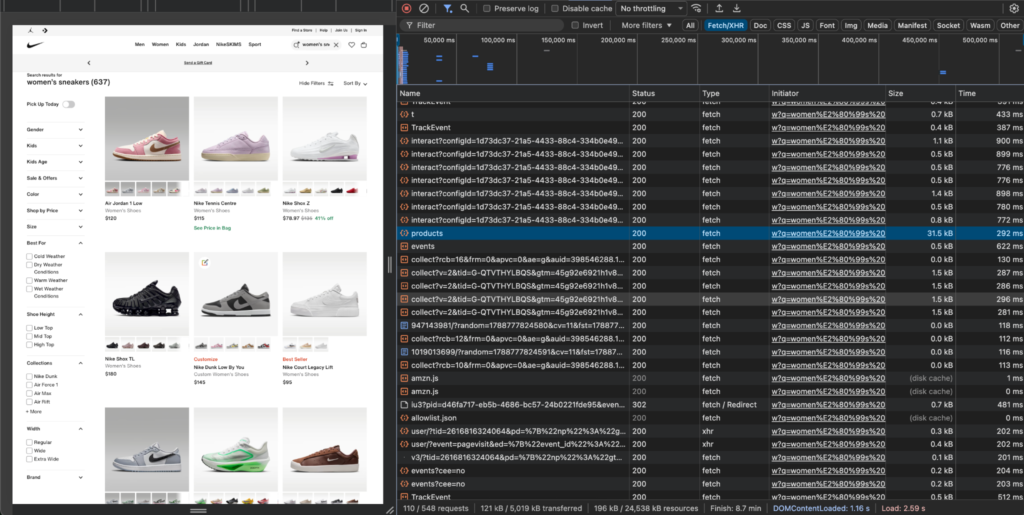Toggle the DevTools filter funnel icon
This screenshot has width=1024, height=515.
(447, 8)
